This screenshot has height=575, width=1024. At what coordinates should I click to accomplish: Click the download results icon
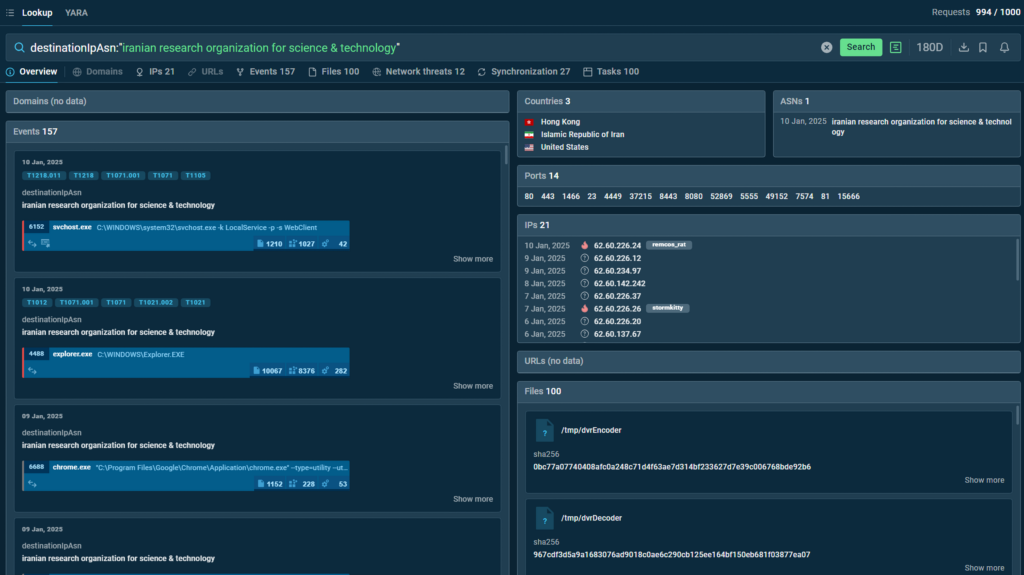click(x=964, y=47)
